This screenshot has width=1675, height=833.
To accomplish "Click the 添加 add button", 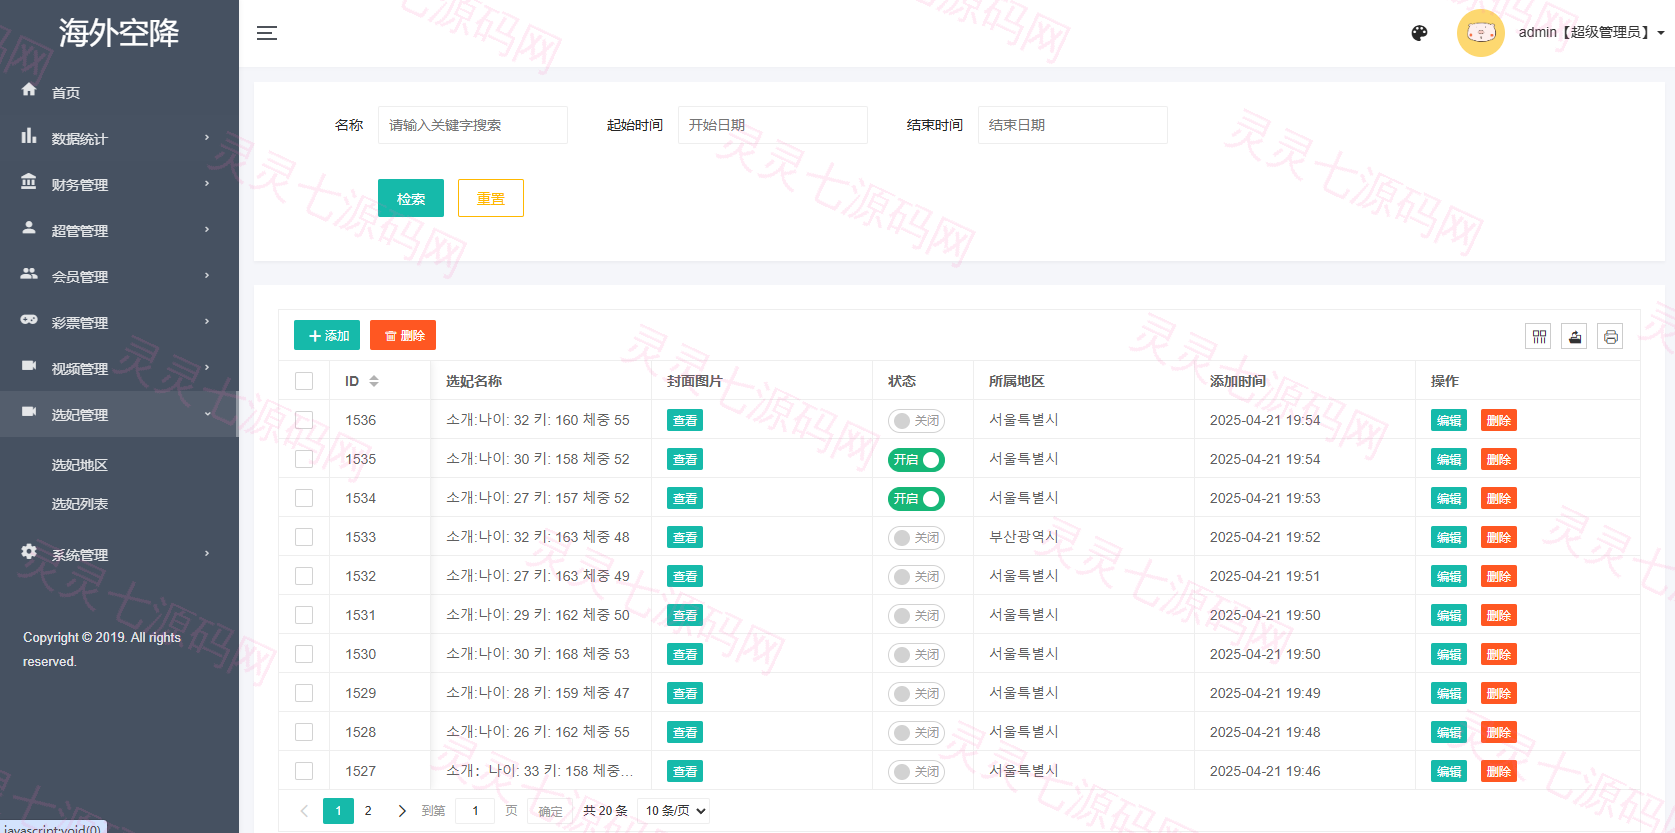I will (327, 336).
